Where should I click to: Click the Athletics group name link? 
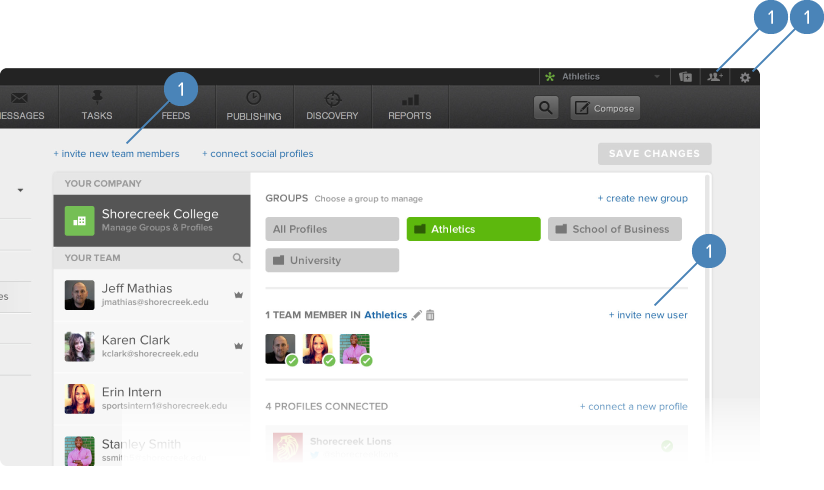[386, 315]
